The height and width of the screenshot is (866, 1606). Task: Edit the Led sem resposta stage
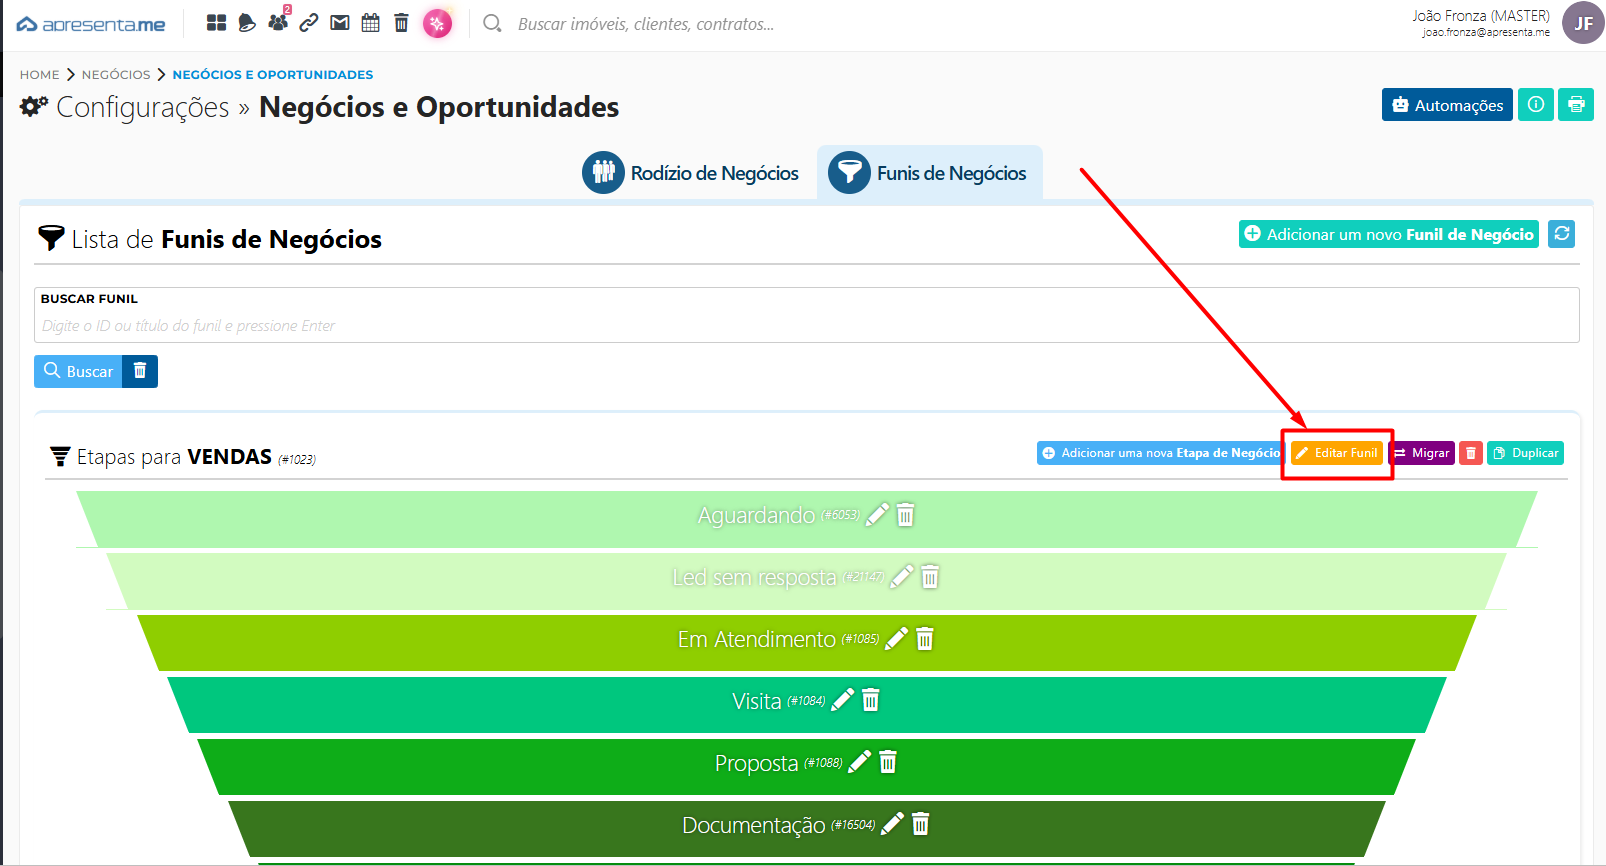pyautogui.click(x=902, y=577)
